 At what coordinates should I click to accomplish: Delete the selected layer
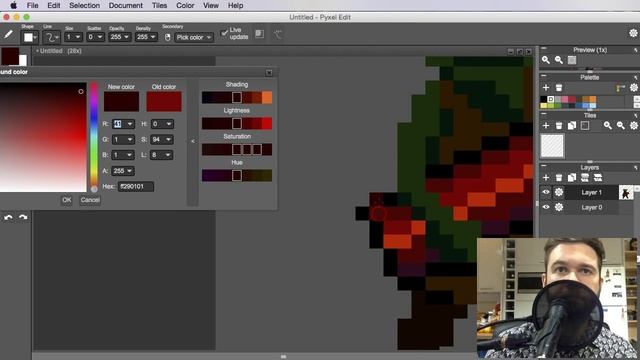point(559,178)
